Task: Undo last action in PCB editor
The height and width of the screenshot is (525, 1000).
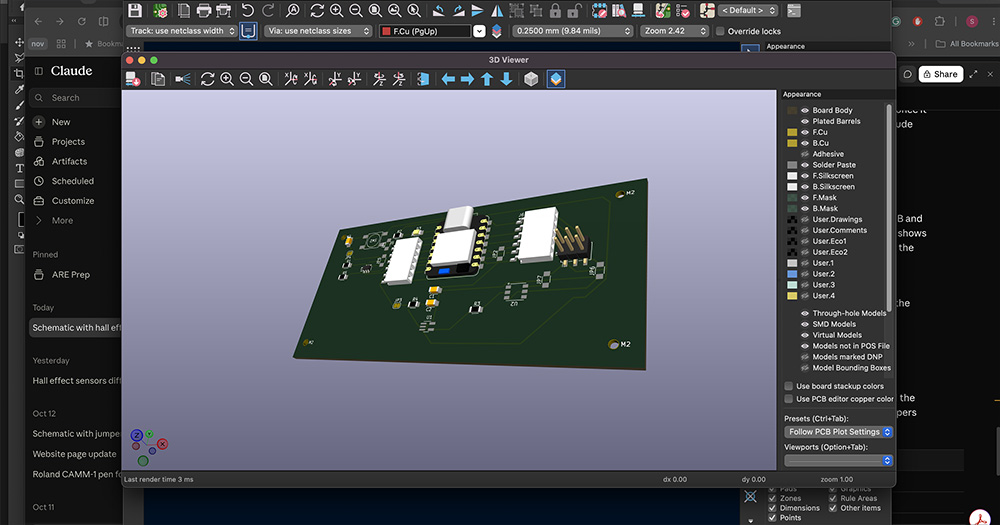Action: pyautogui.click(x=247, y=10)
